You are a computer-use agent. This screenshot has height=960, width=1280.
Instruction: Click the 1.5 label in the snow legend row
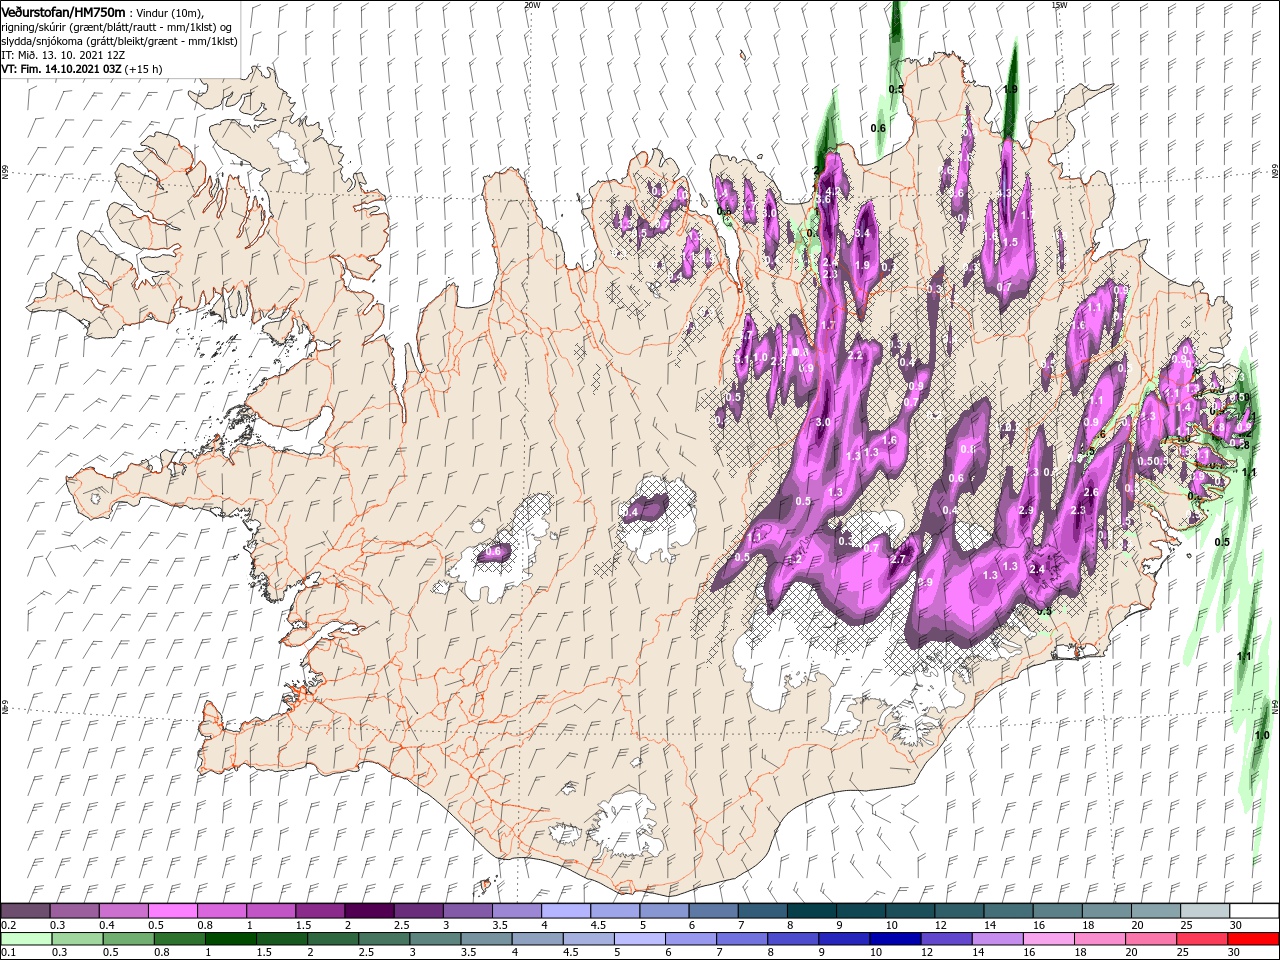coord(302,925)
